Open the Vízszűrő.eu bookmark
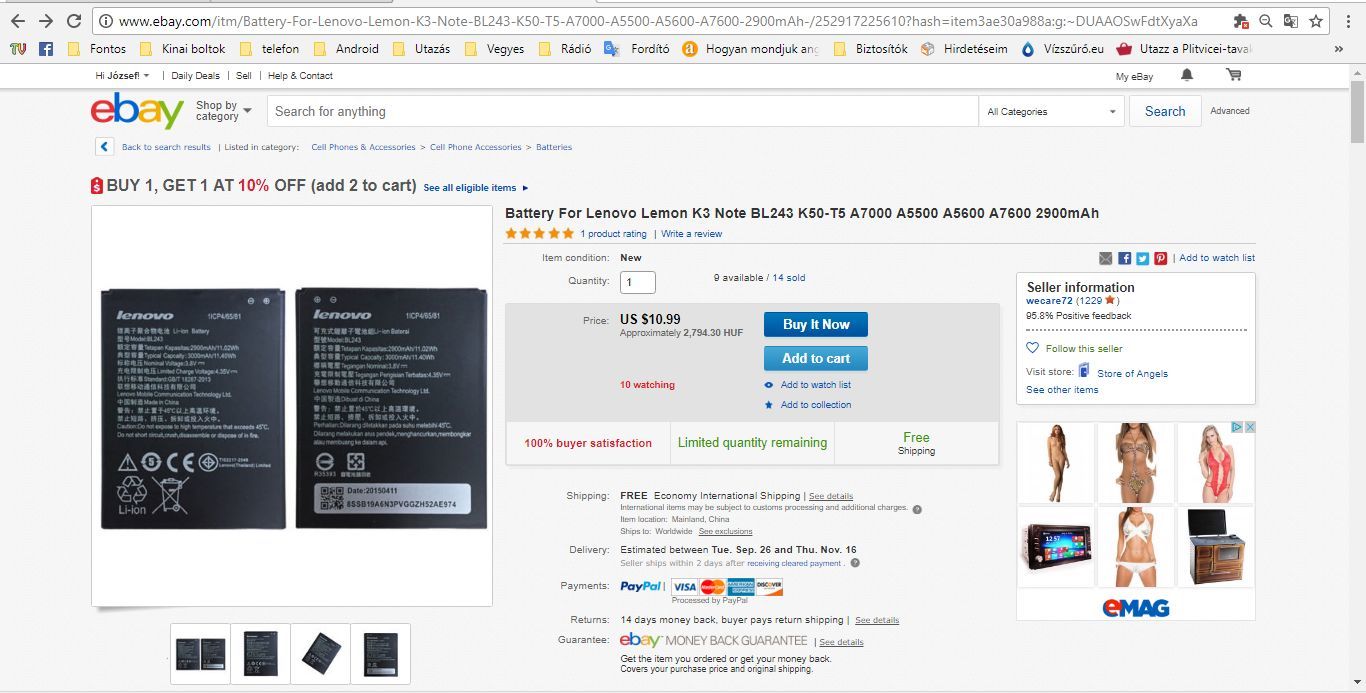The height and width of the screenshot is (693, 1366). tap(1062, 48)
